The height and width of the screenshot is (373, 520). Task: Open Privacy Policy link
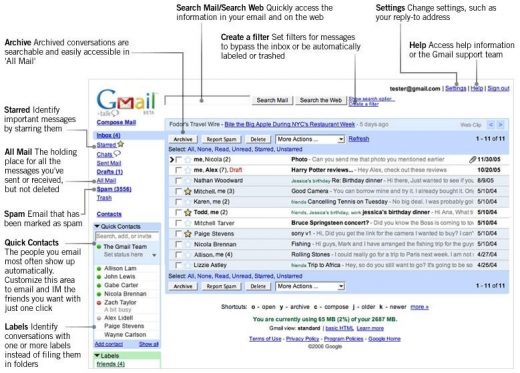302,339
